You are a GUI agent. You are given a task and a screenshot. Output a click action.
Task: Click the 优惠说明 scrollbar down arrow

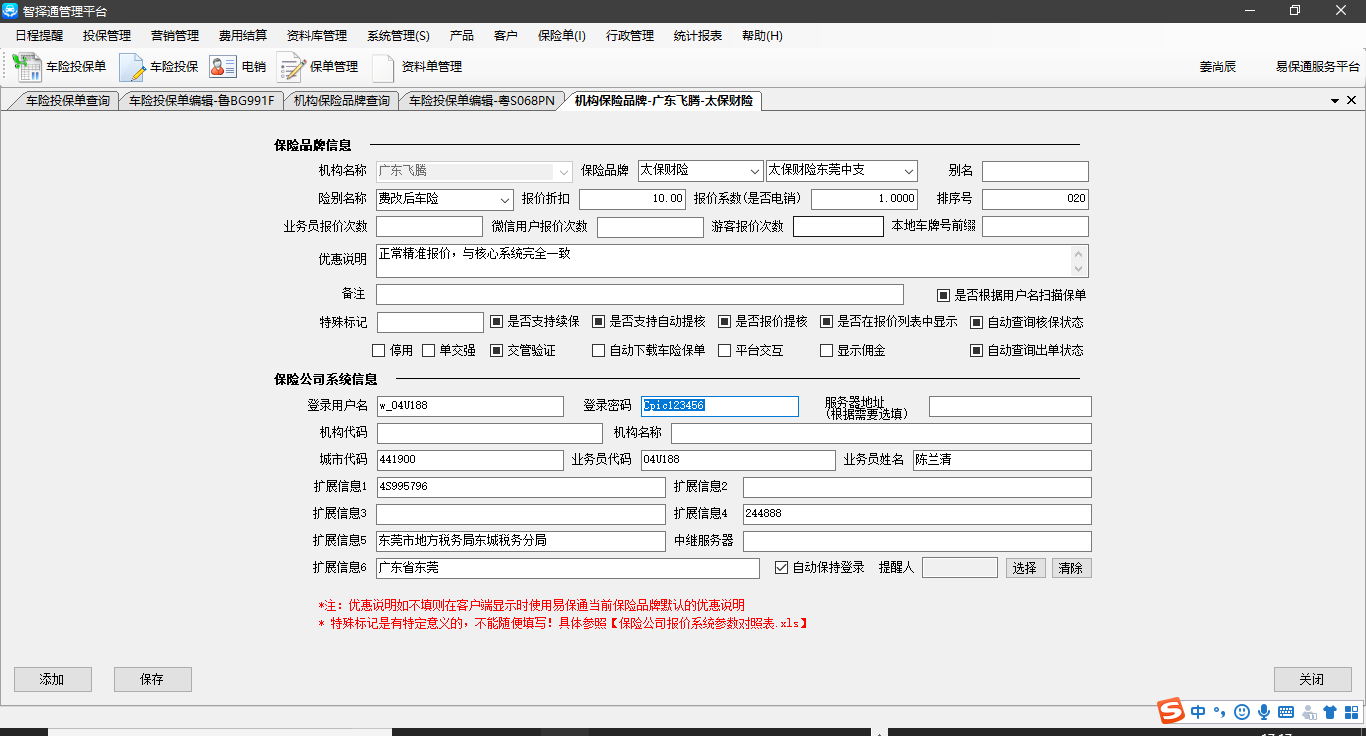[x=1078, y=268]
